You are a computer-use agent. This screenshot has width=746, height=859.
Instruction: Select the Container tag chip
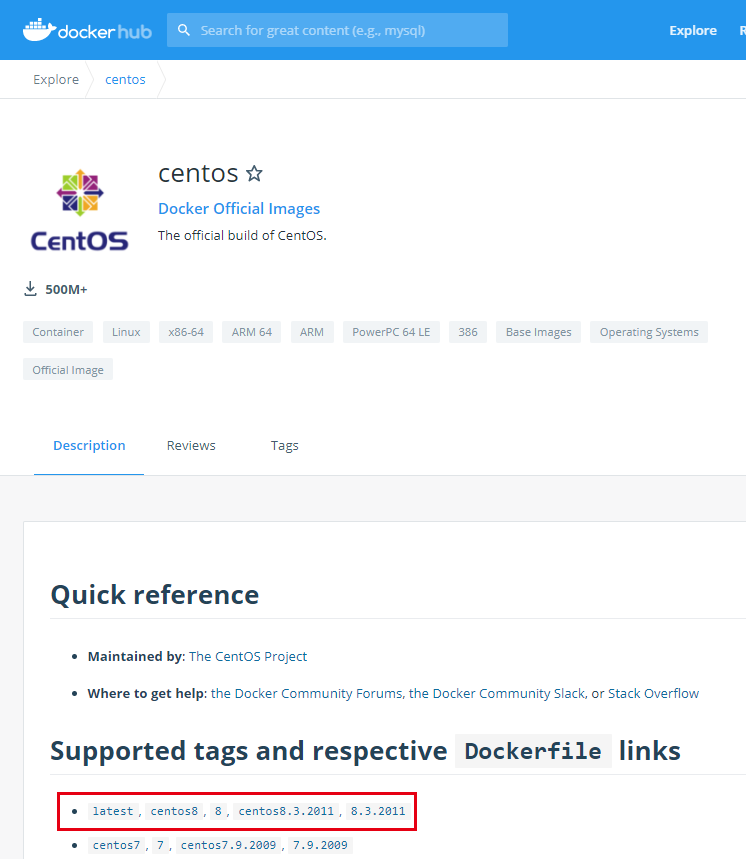tap(58, 332)
